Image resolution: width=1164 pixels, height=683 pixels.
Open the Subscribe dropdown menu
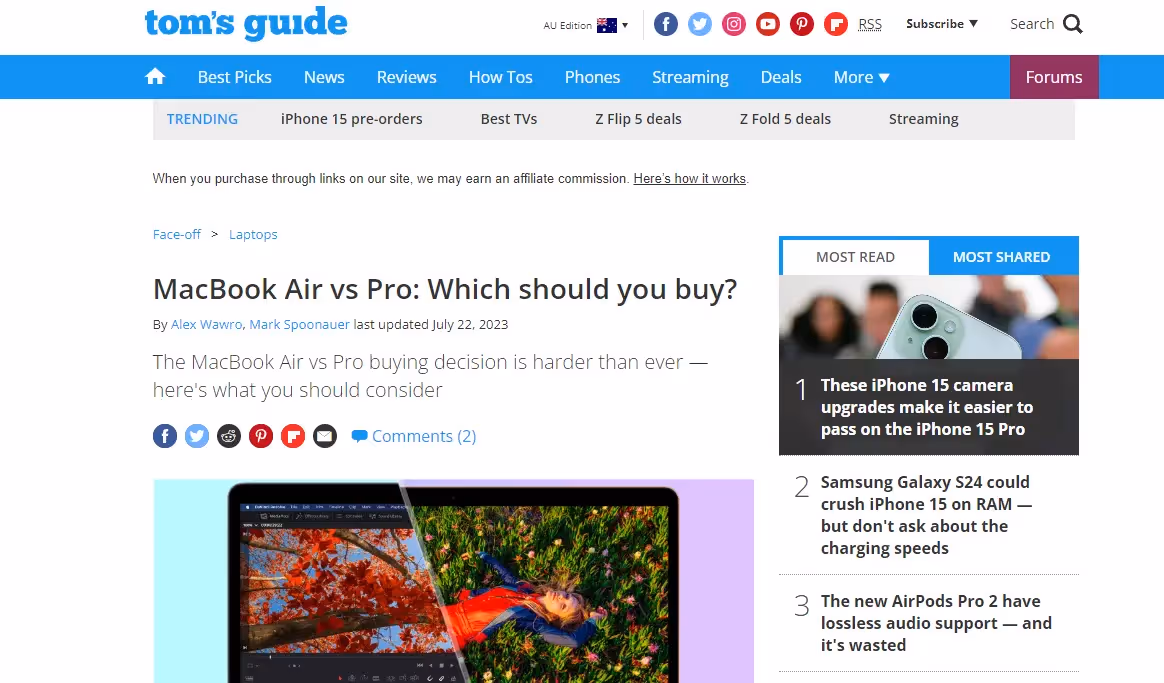(941, 24)
